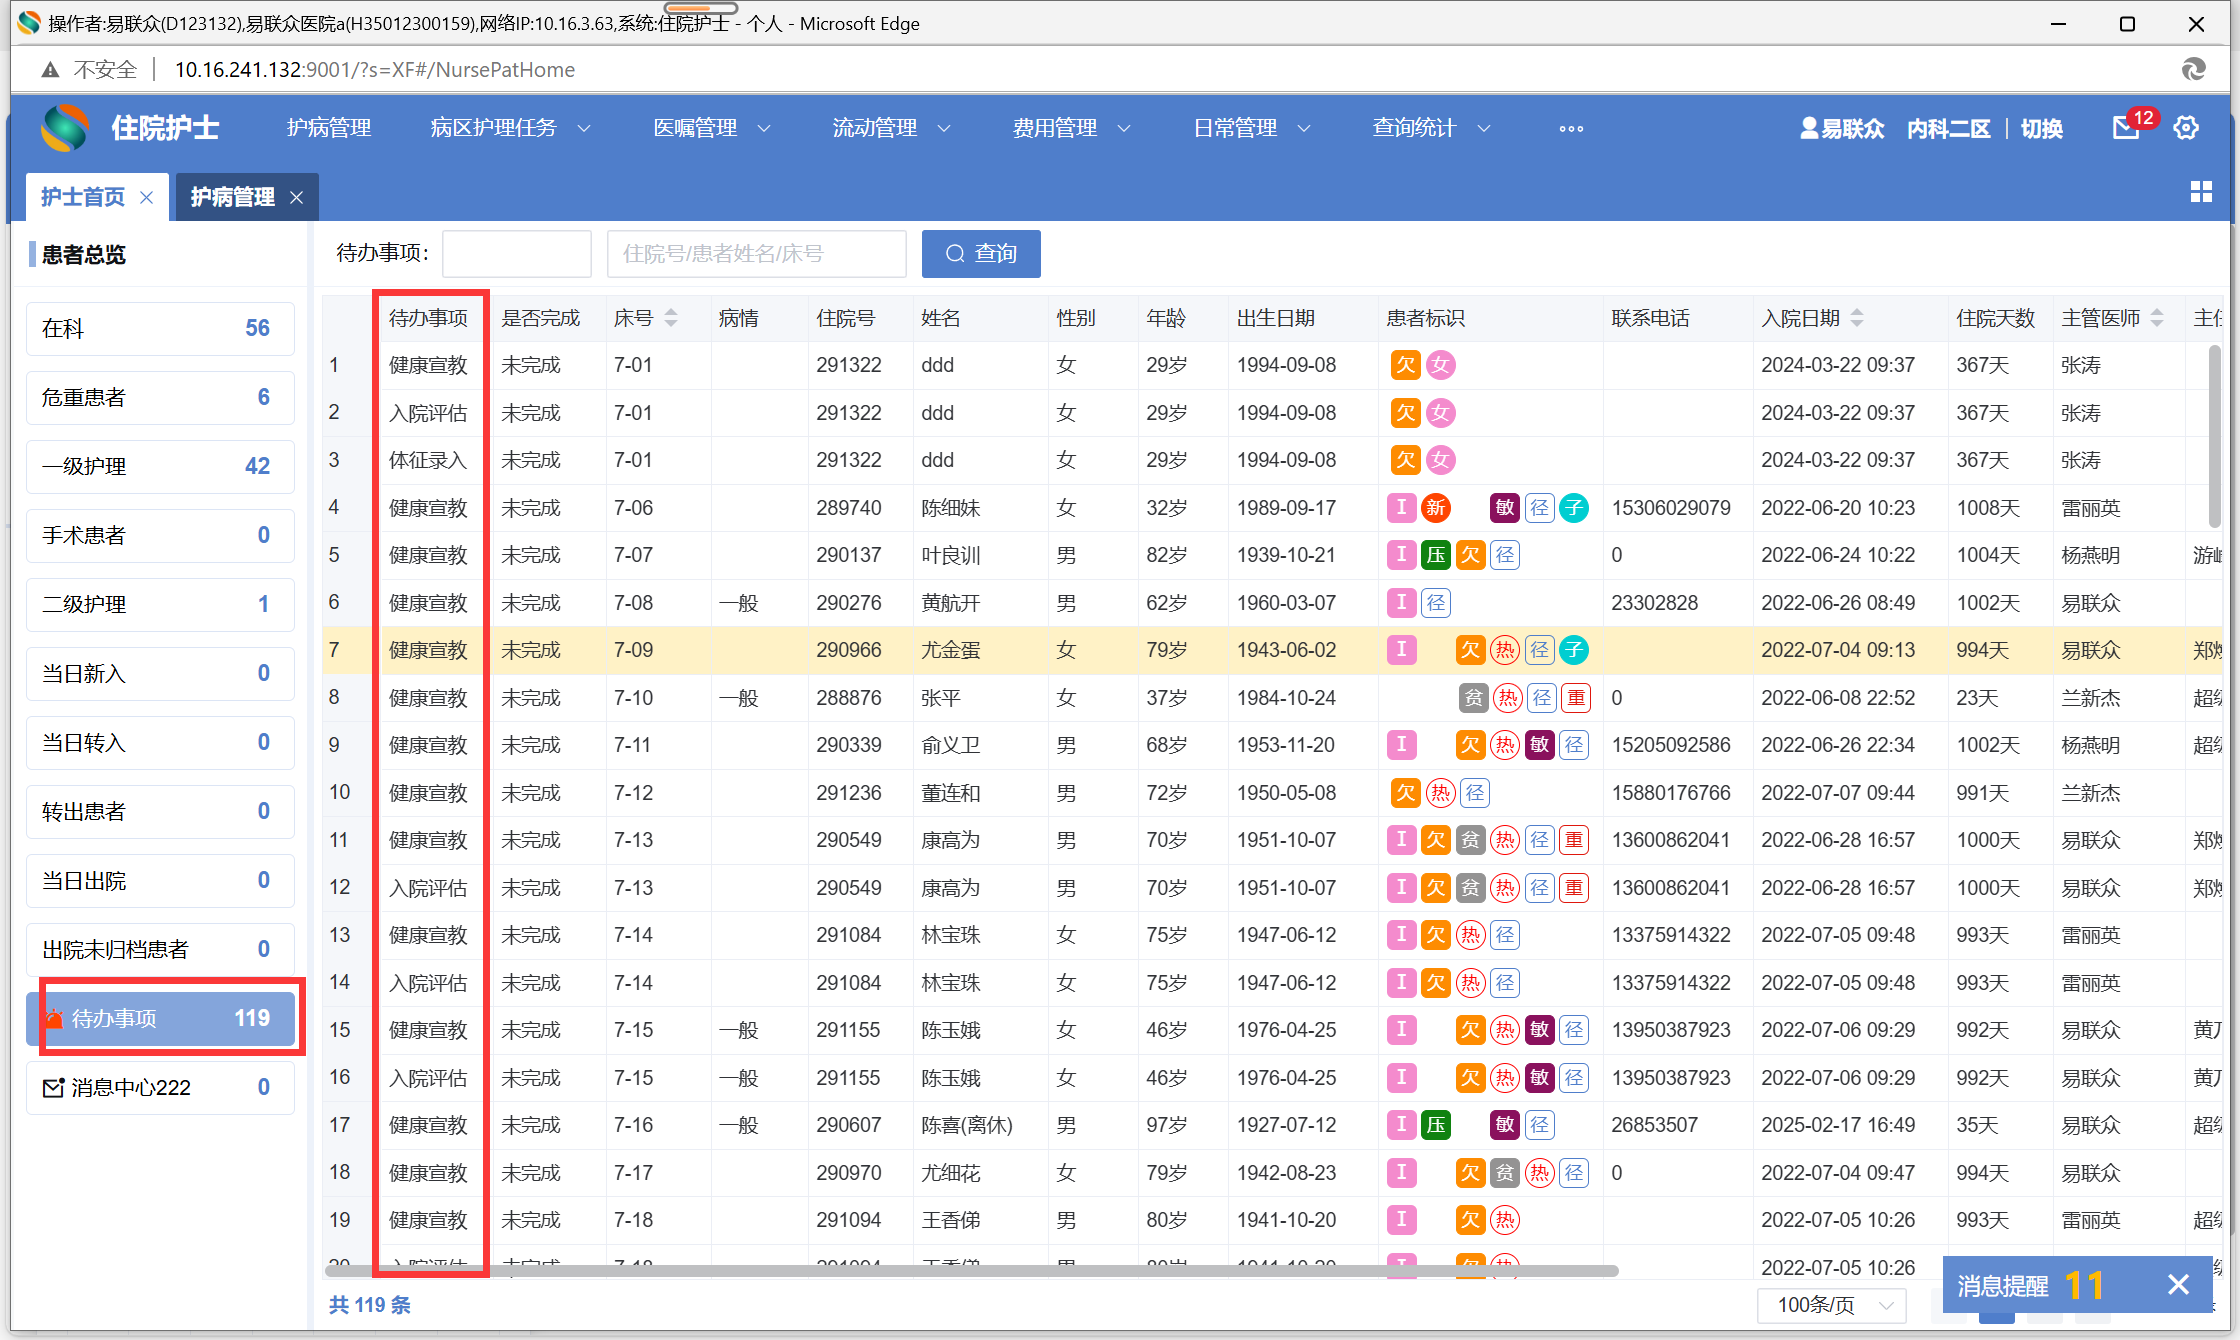This screenshot has height=1340, width=2240.
Task: Dismiss the 消息提醒 popup with X icon
Action: [x=2178, y=1285]
